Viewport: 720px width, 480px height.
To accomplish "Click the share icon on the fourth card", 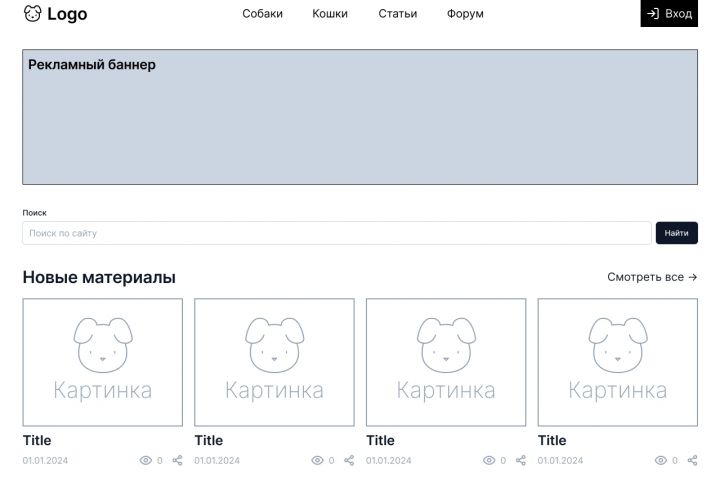I will click(x=693, y=460).
